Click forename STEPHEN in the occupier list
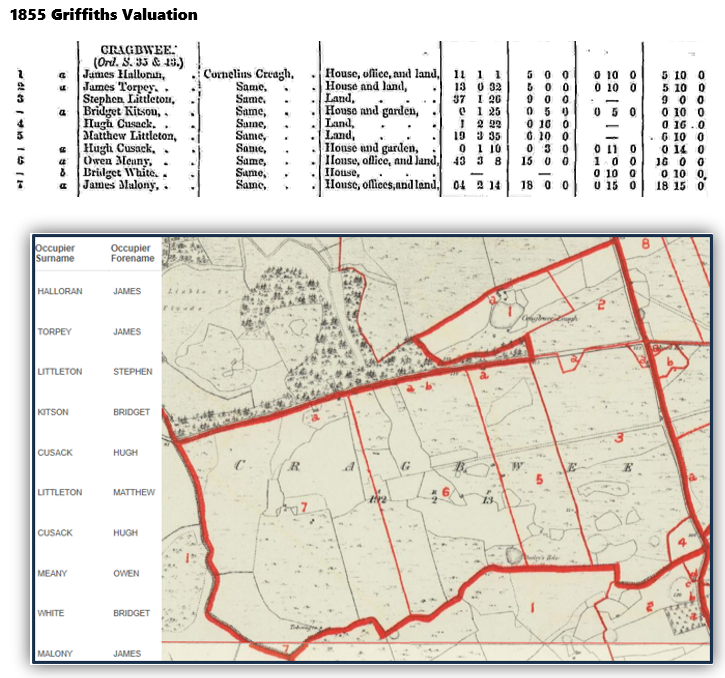The width and height of the screenshot is (725, 678). click(133, 372)
